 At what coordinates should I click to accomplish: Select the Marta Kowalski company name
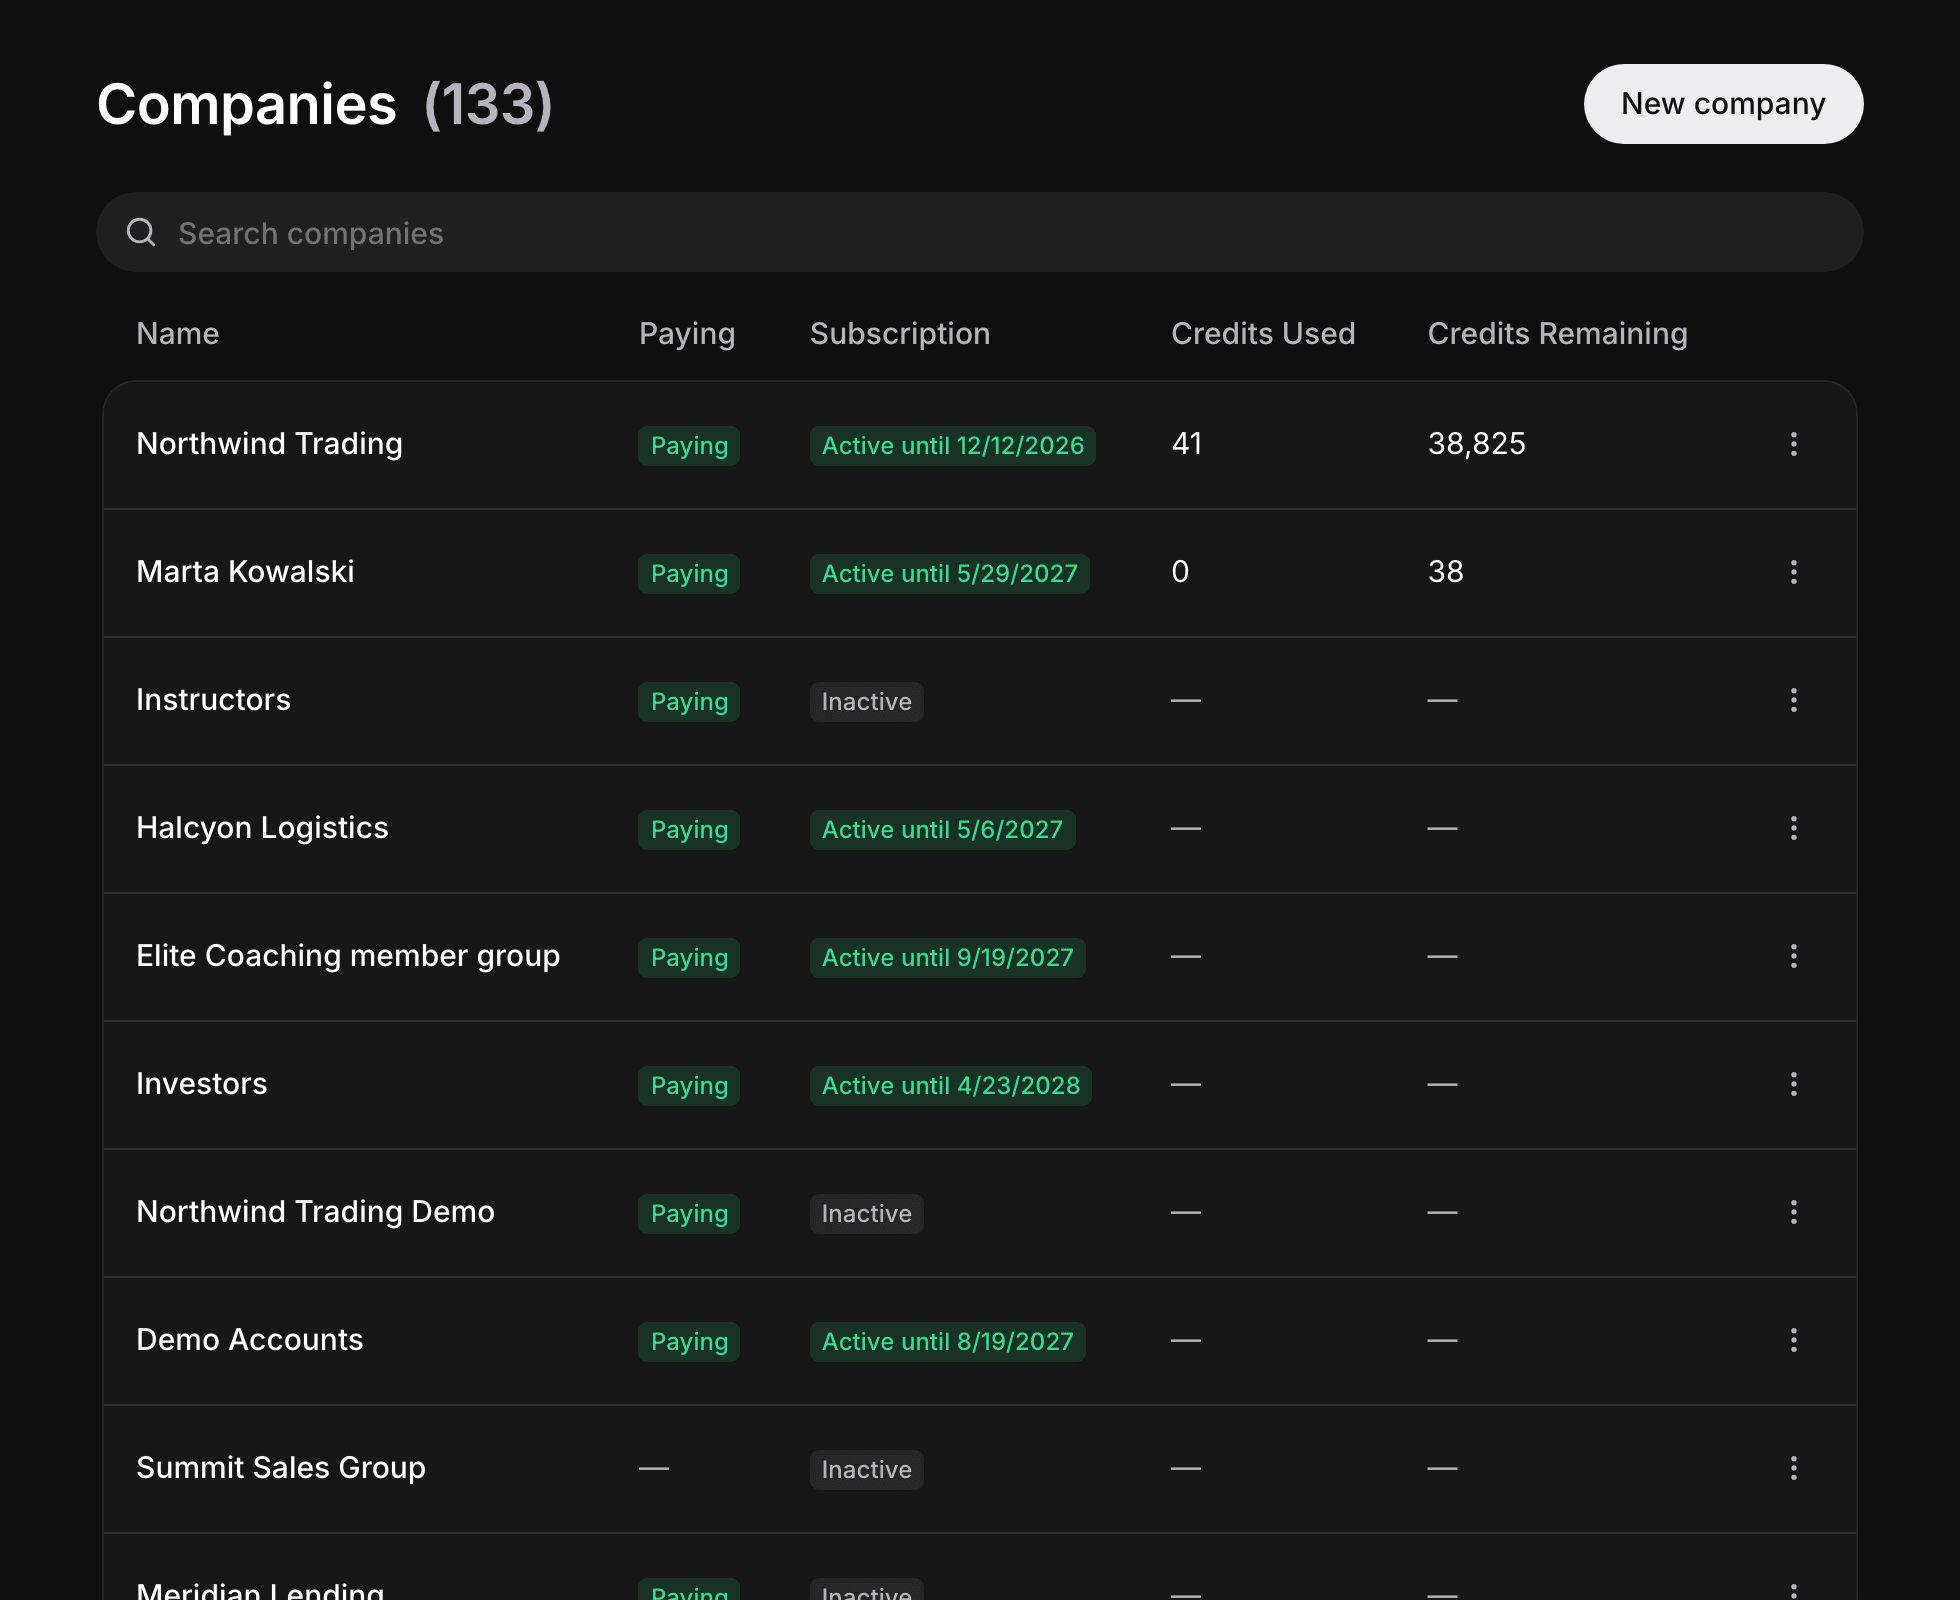click(x=245, y=572)
